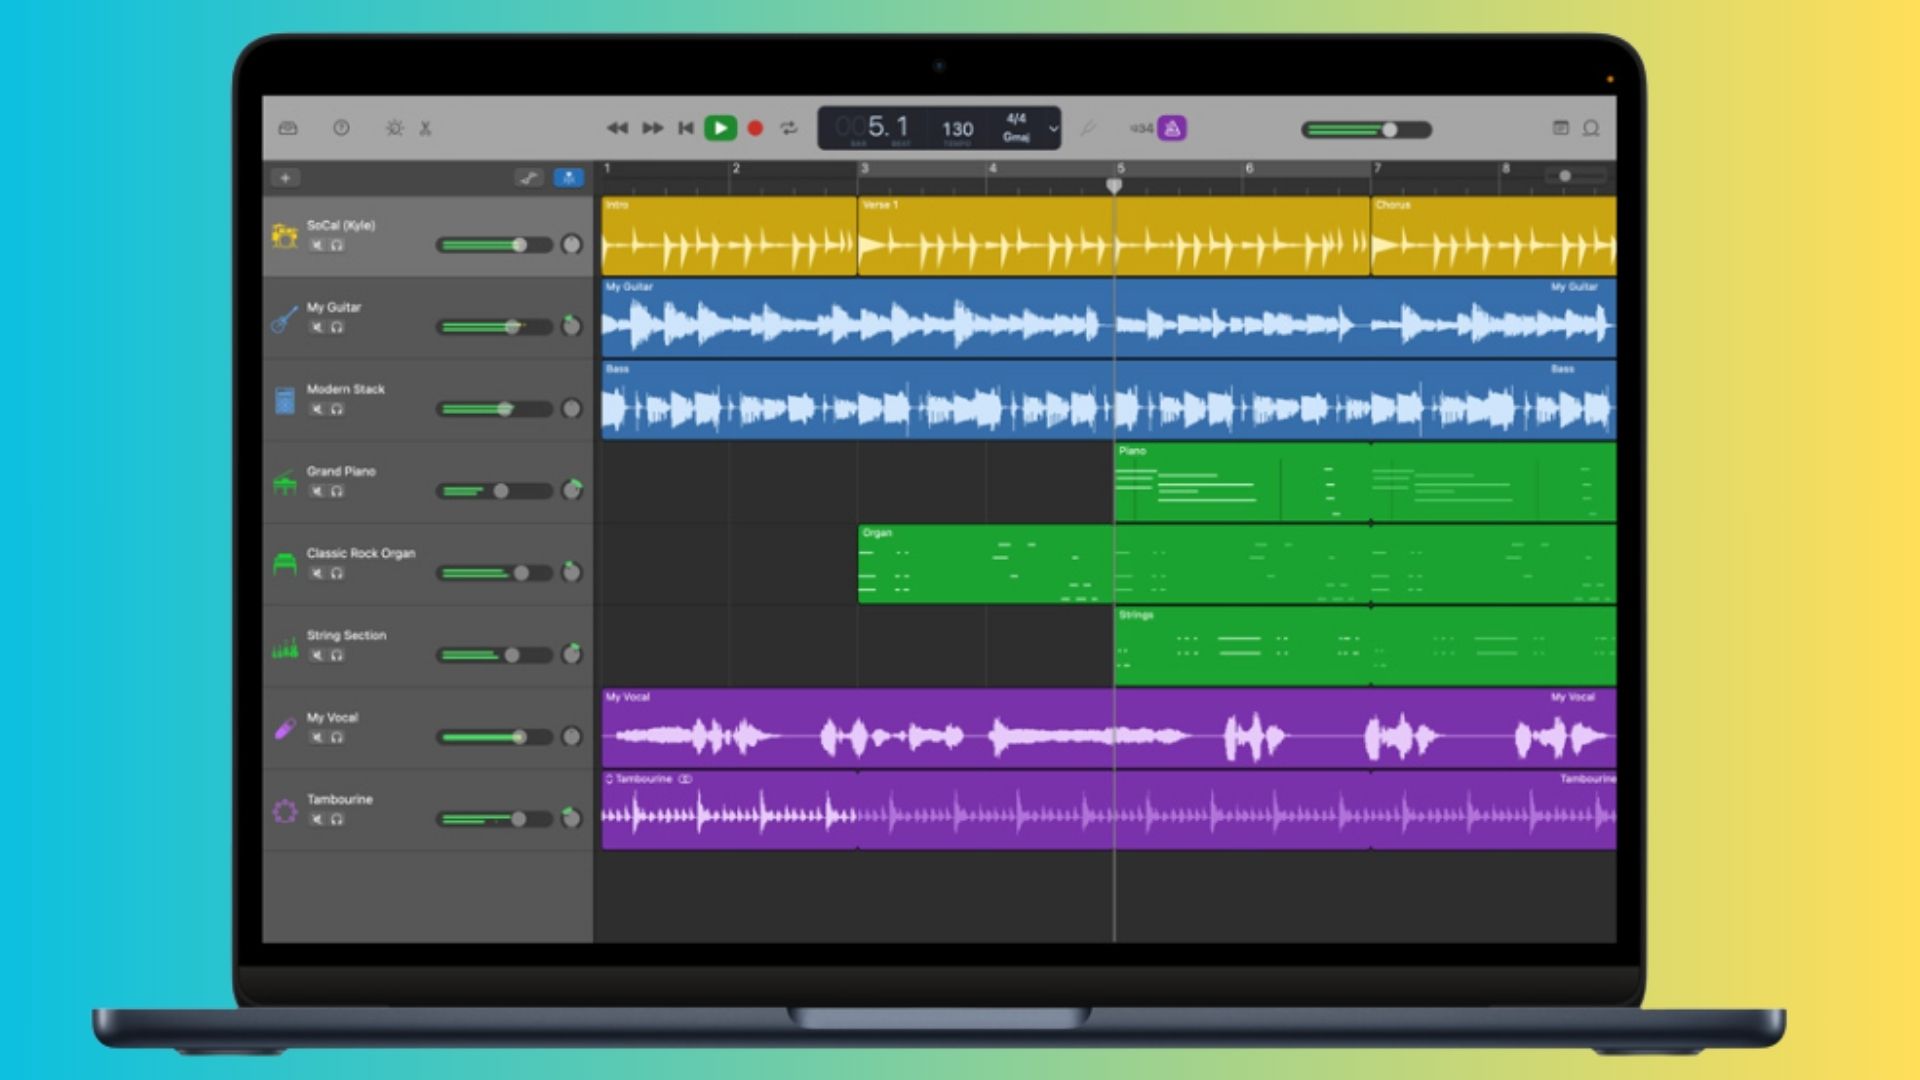Adjust the master volume slider

point(1392,129)
